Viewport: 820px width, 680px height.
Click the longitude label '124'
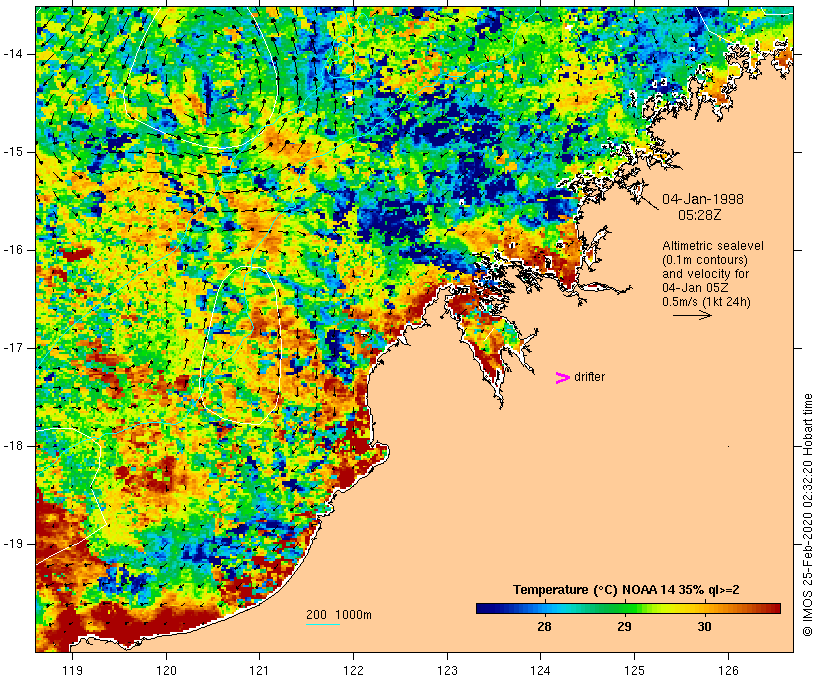pyautogui.click(x=541, y=671)
